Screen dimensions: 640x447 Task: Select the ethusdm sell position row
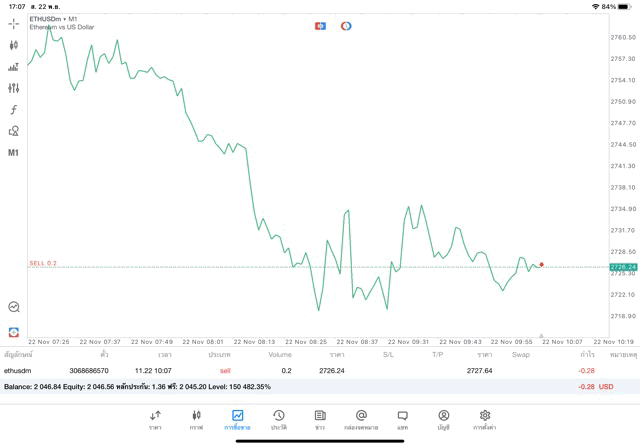[x=300, y=370]
